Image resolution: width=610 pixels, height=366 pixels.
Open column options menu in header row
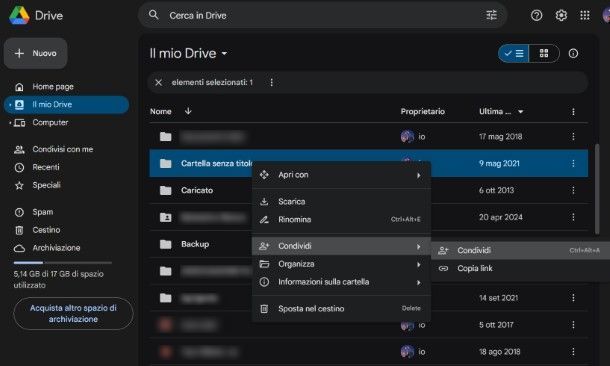pos(573,112)
